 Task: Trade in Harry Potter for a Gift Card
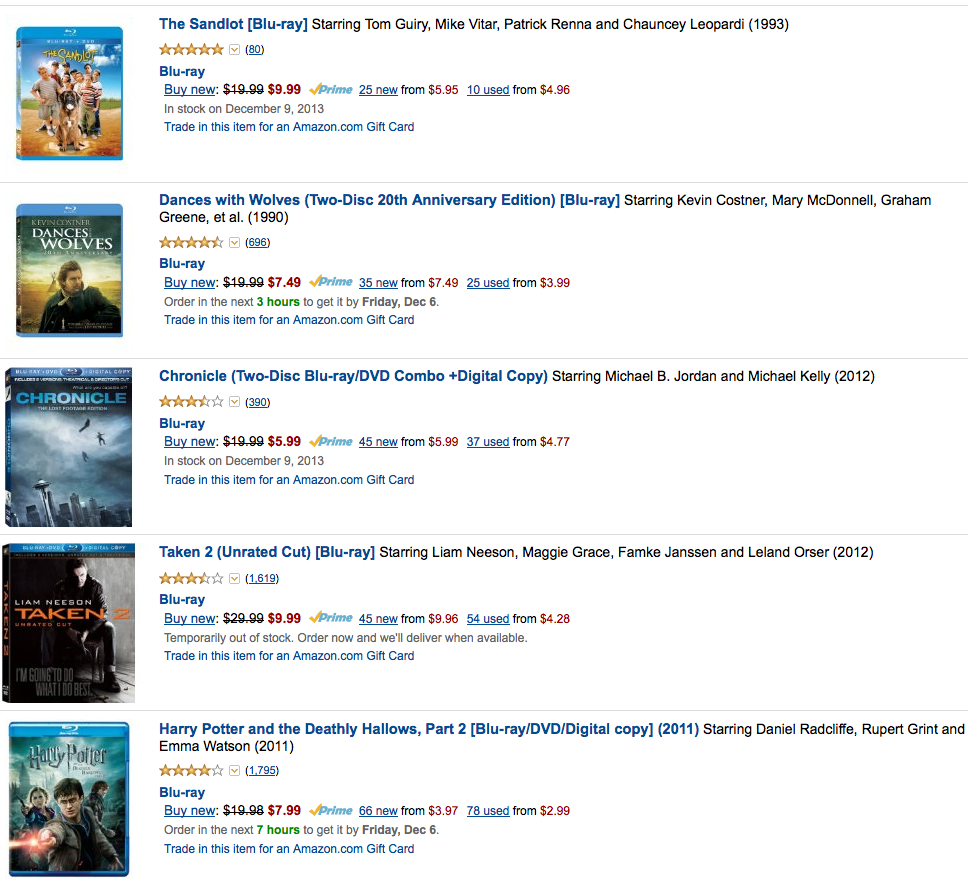coord(289,849)
